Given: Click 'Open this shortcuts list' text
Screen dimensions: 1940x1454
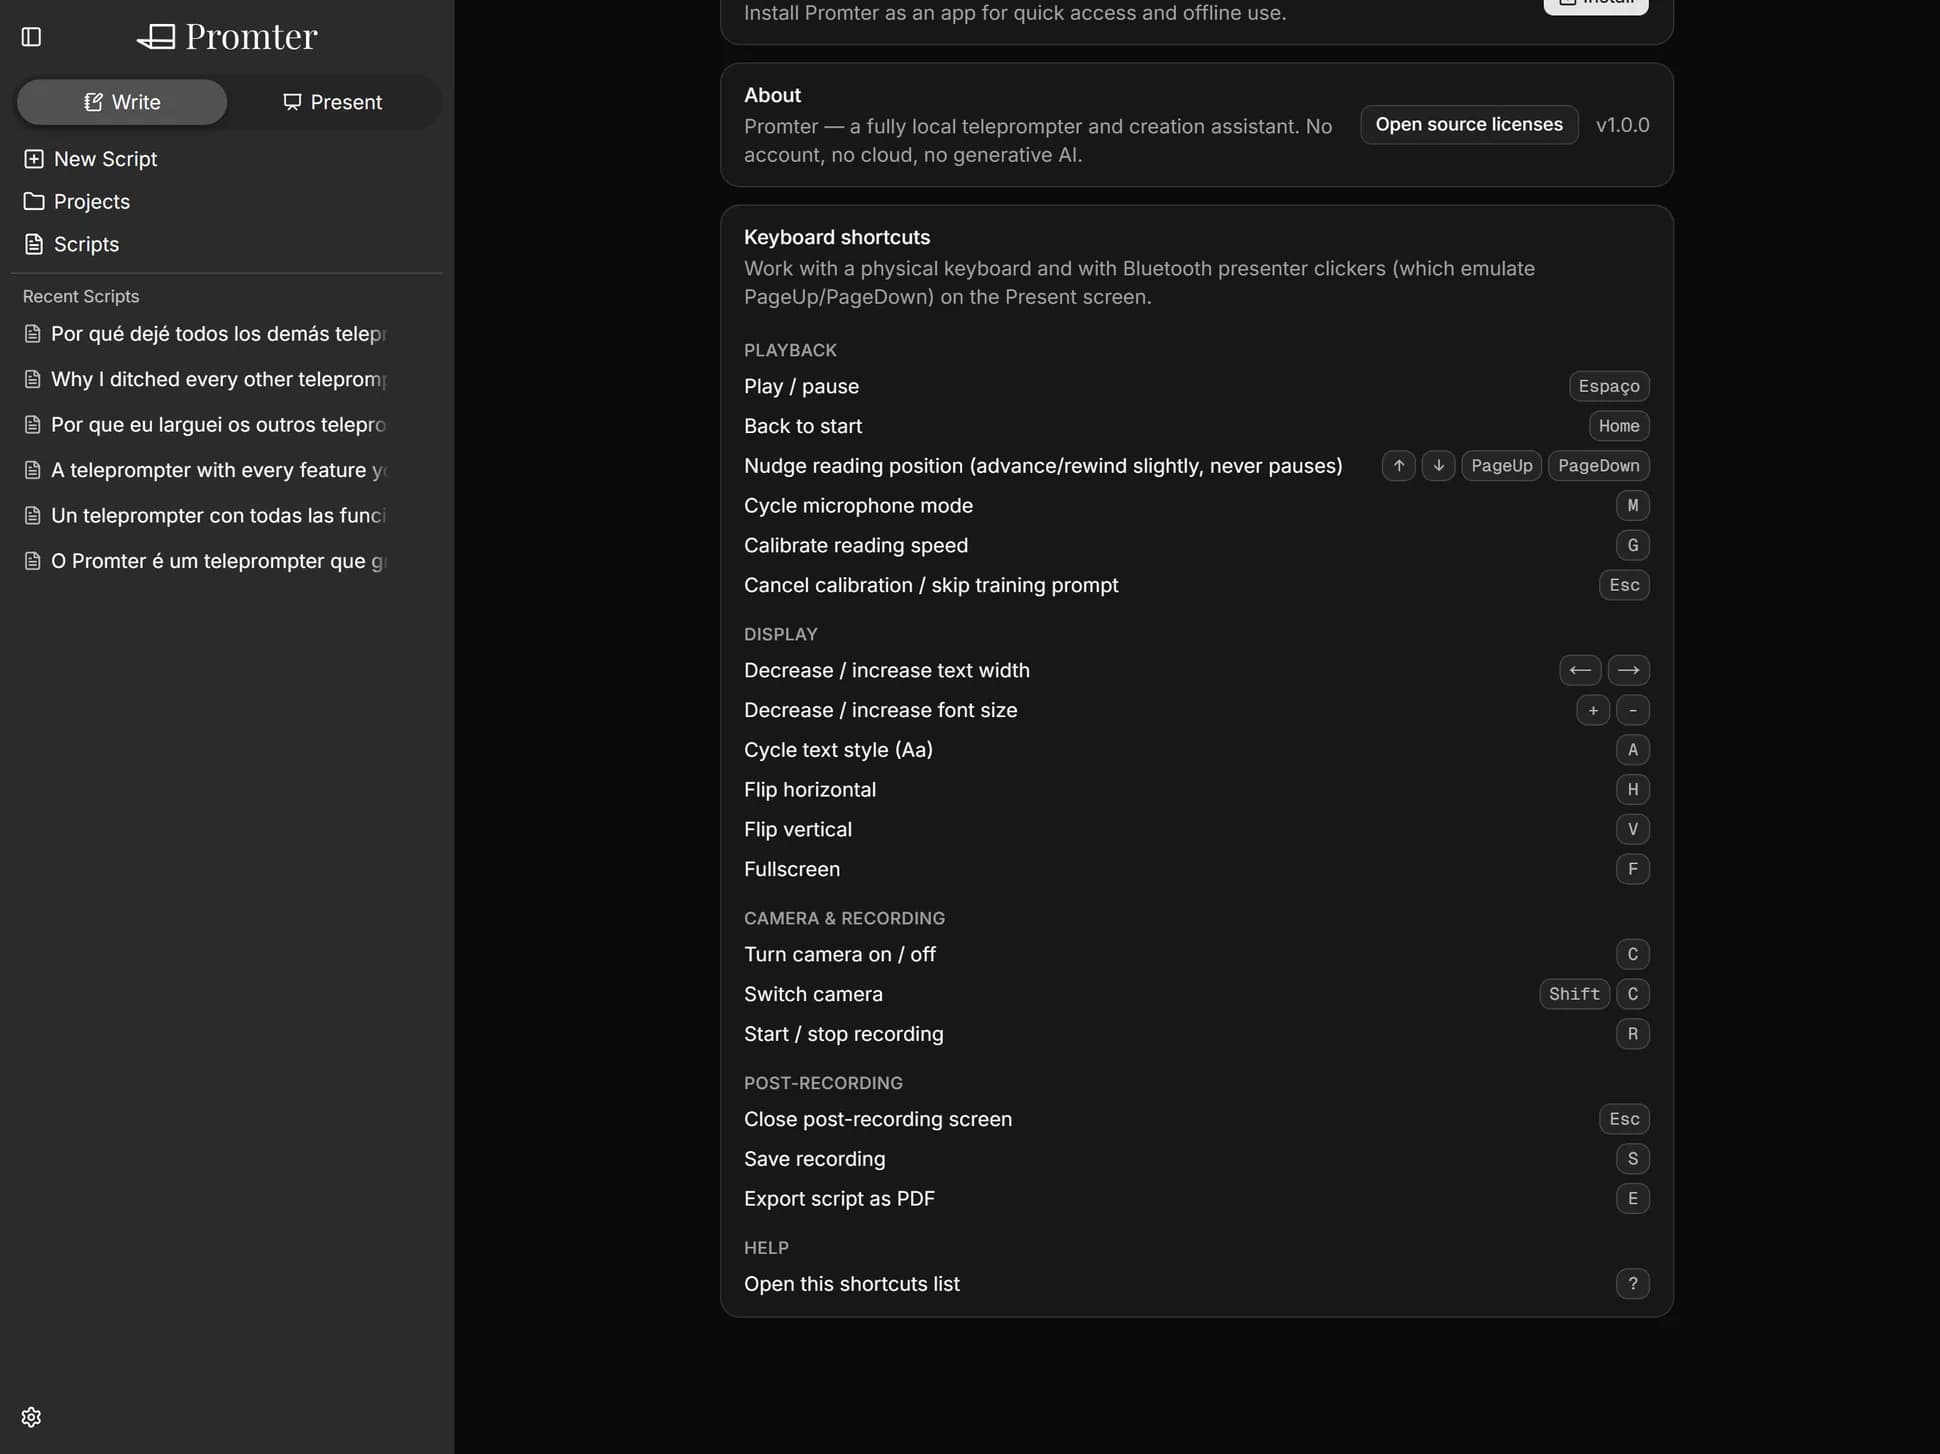Looking at the screenshot, I should coord(852,1284).
